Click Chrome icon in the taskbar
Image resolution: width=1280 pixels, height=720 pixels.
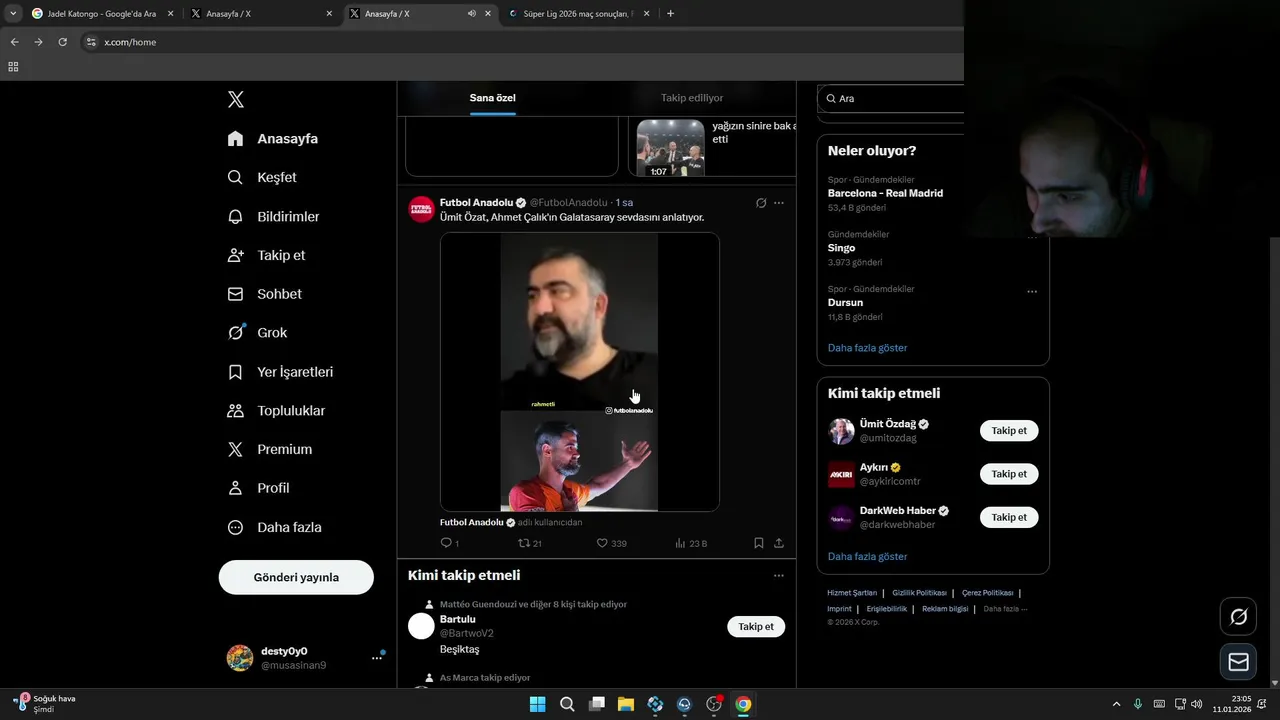coord(743,704)
